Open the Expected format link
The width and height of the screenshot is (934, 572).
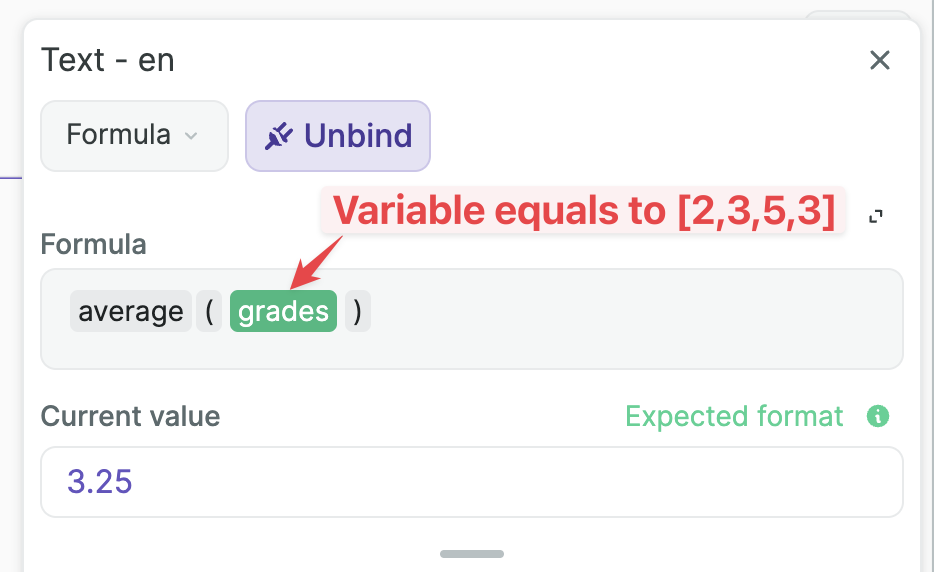tap(734, 416)
